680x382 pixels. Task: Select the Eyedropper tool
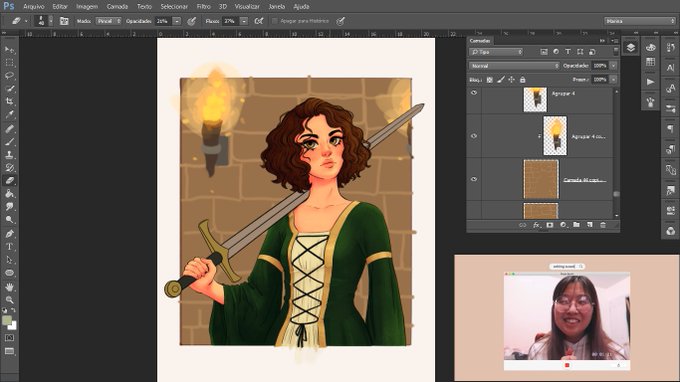click(9, 114)
